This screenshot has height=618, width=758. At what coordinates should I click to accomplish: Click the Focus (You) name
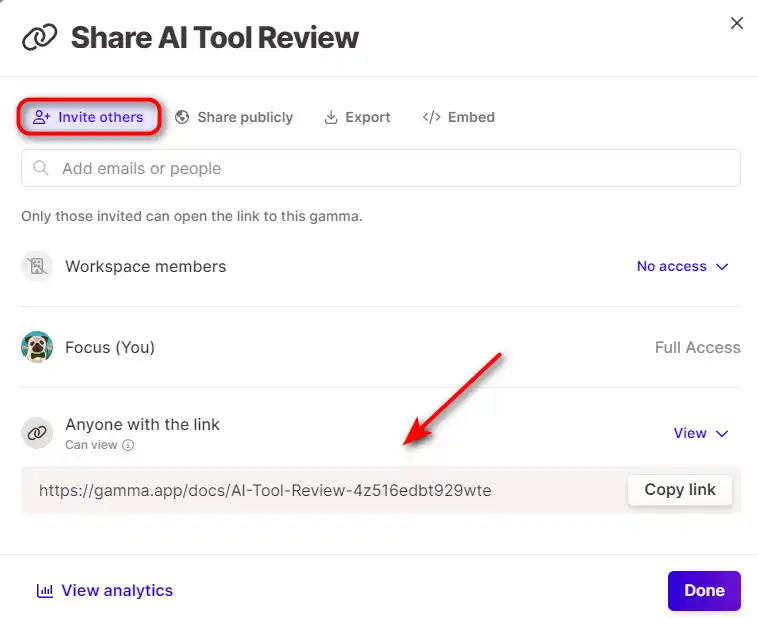pyautogui.click(x=110, y=347)
